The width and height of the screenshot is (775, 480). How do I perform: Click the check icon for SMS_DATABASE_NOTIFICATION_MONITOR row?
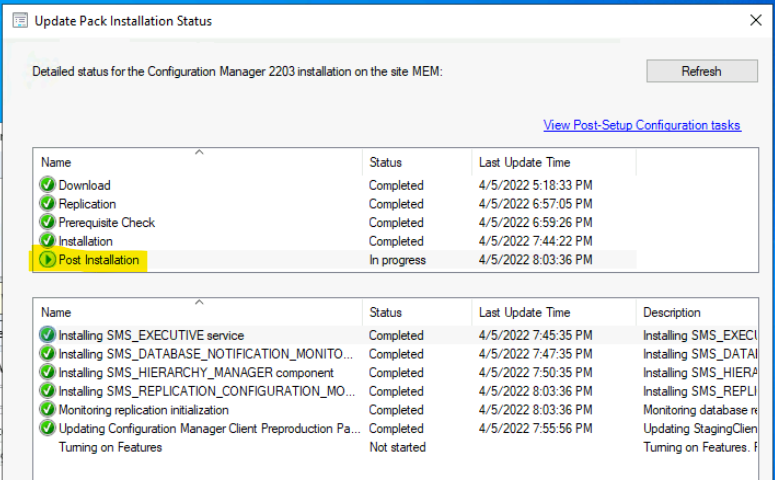[x=47, y=353]
